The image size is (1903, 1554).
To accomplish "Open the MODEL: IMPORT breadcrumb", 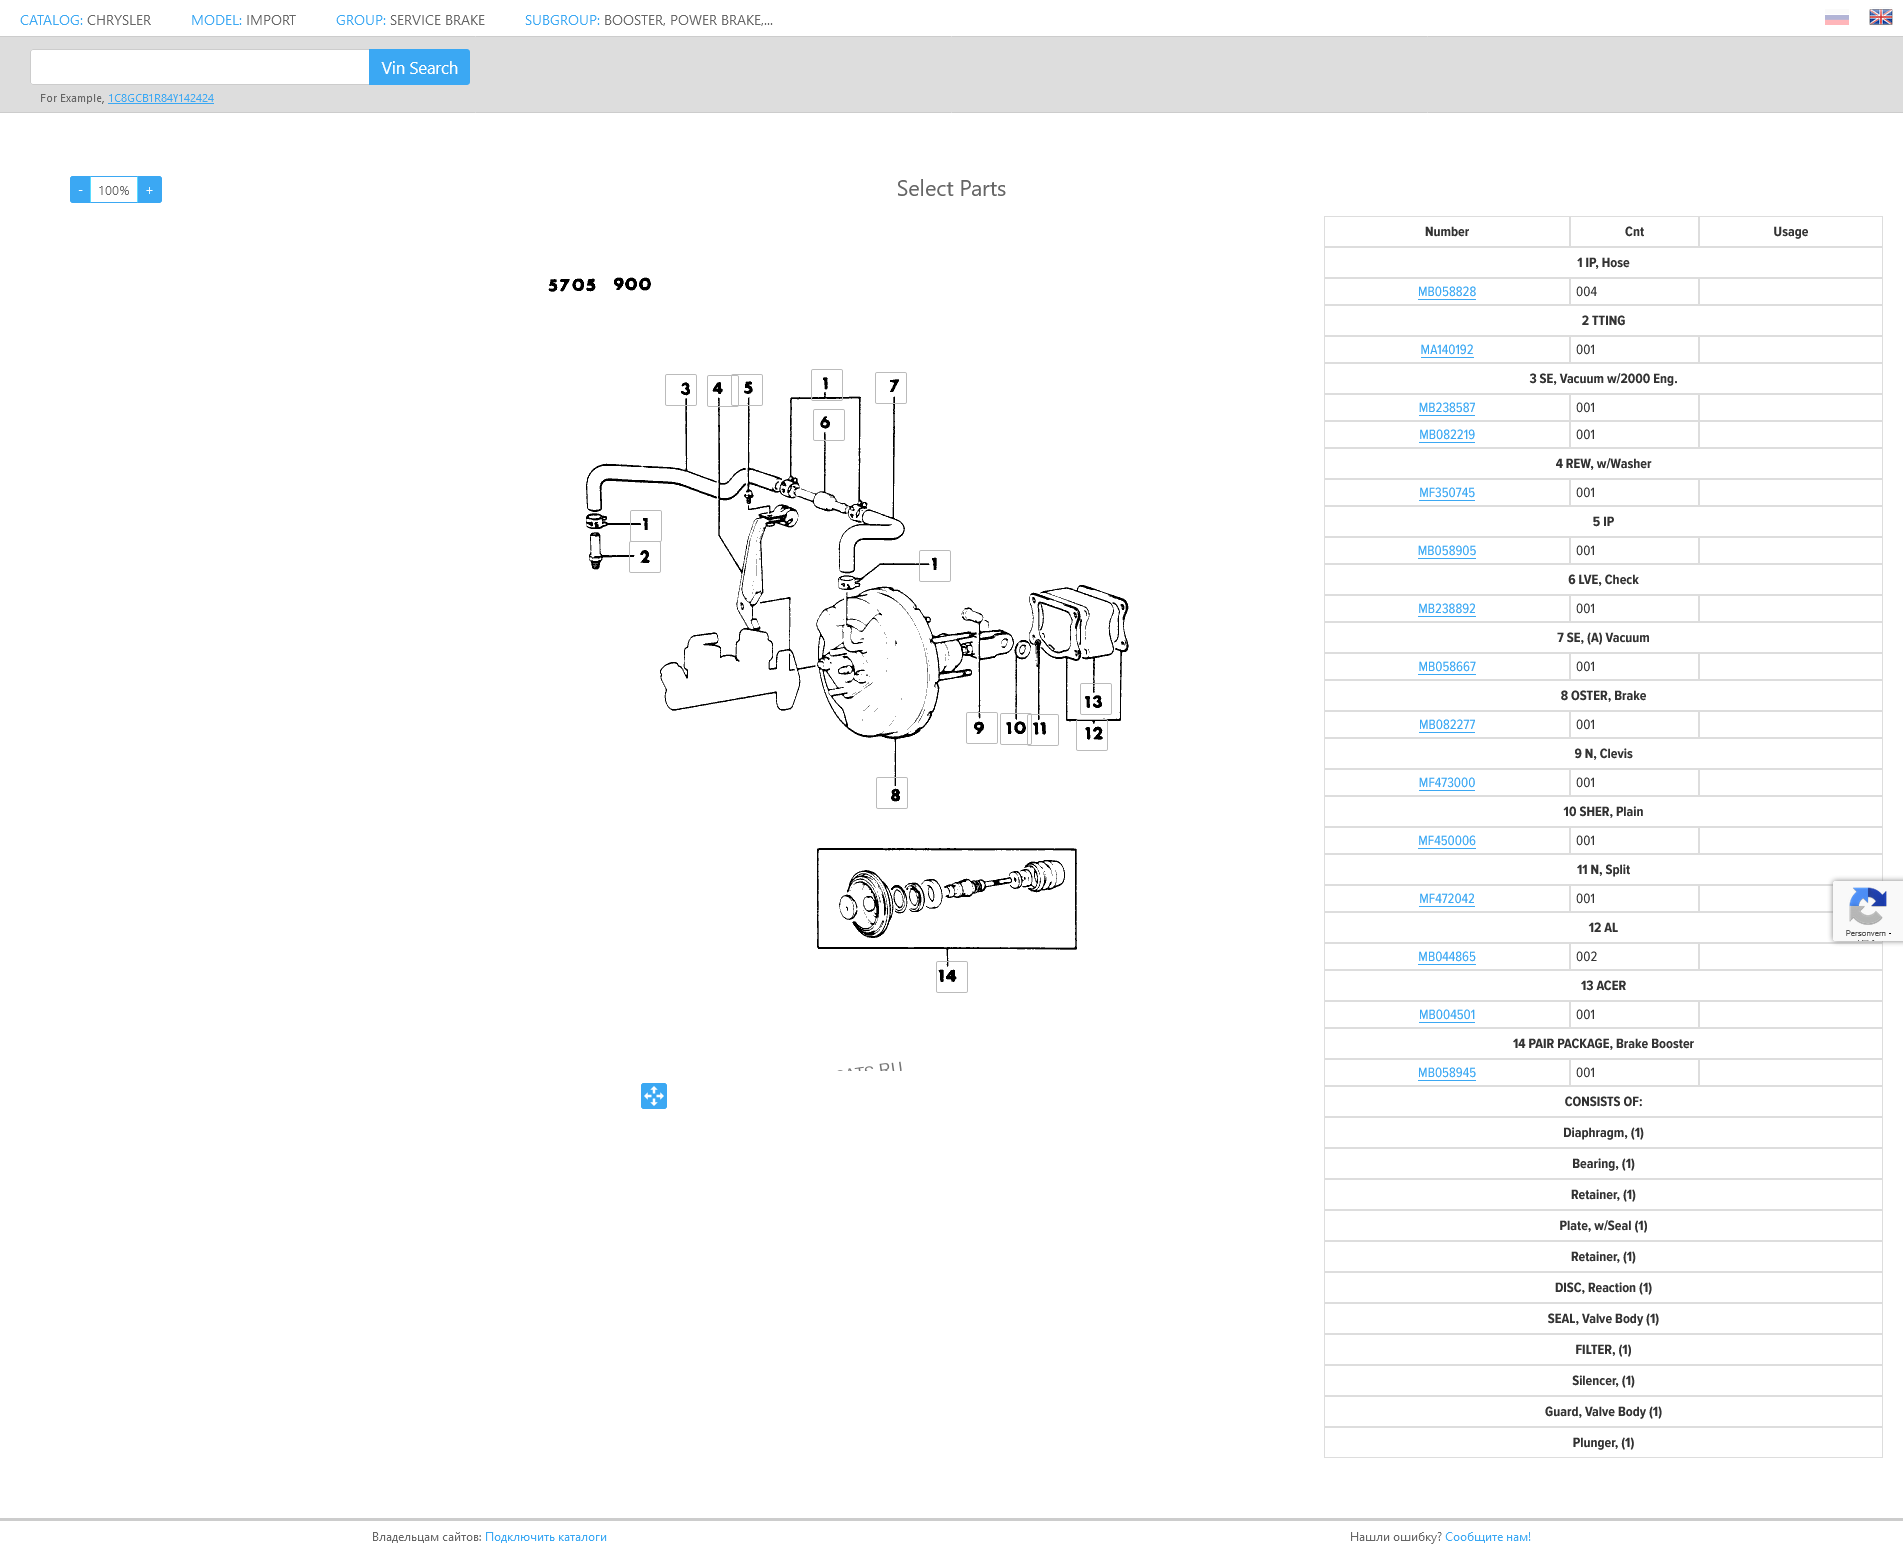I will click(x=243, y=20).
